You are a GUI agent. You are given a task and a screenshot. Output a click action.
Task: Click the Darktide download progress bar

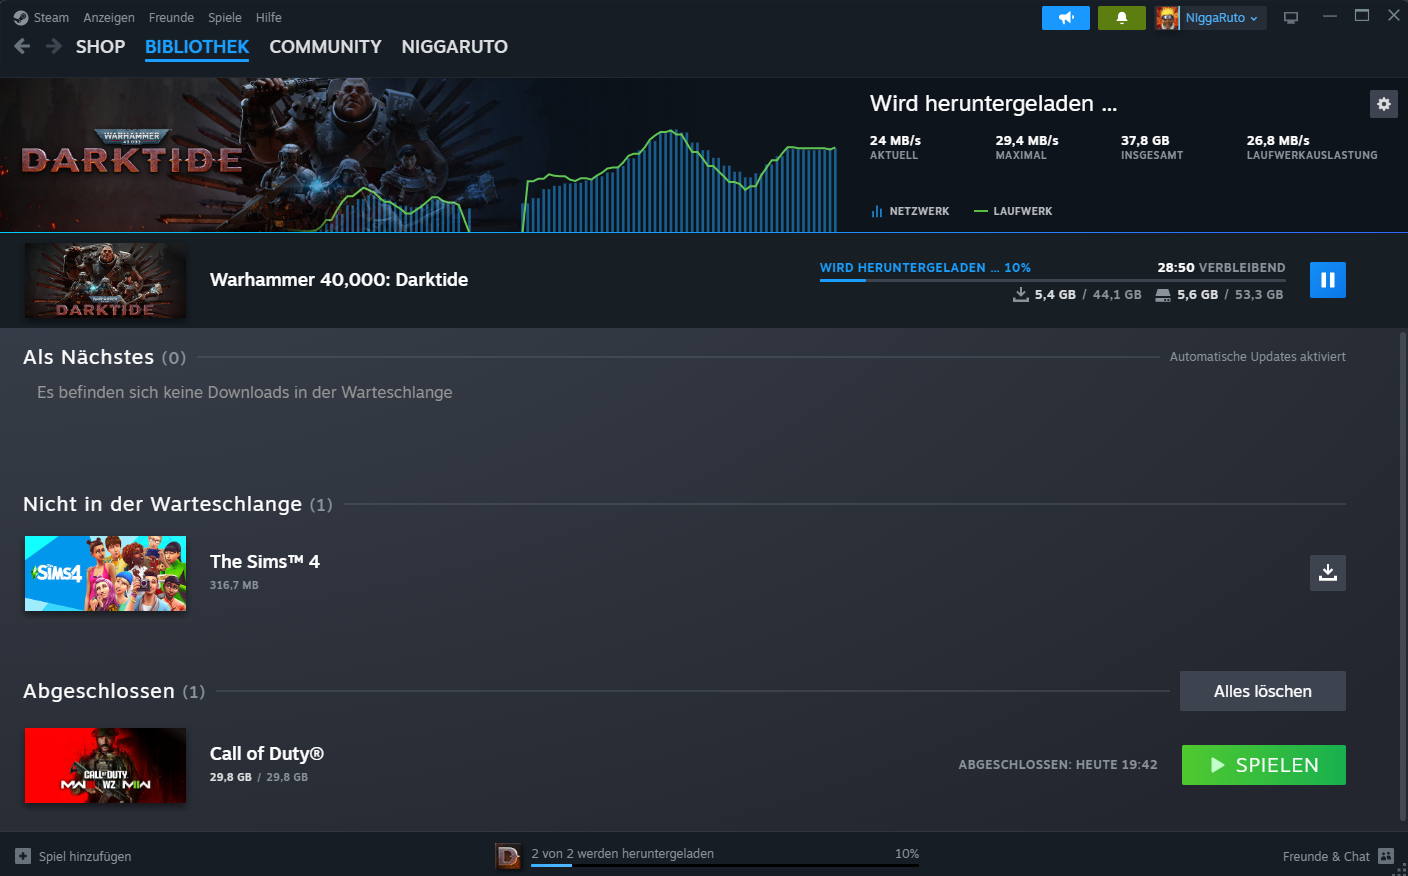tap(1052, 280)
